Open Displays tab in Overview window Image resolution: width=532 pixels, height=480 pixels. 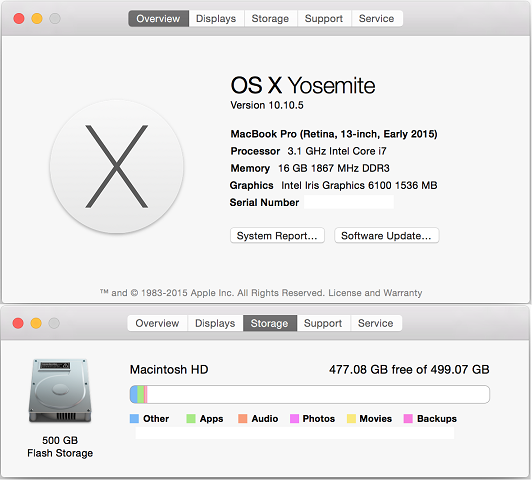216,18
